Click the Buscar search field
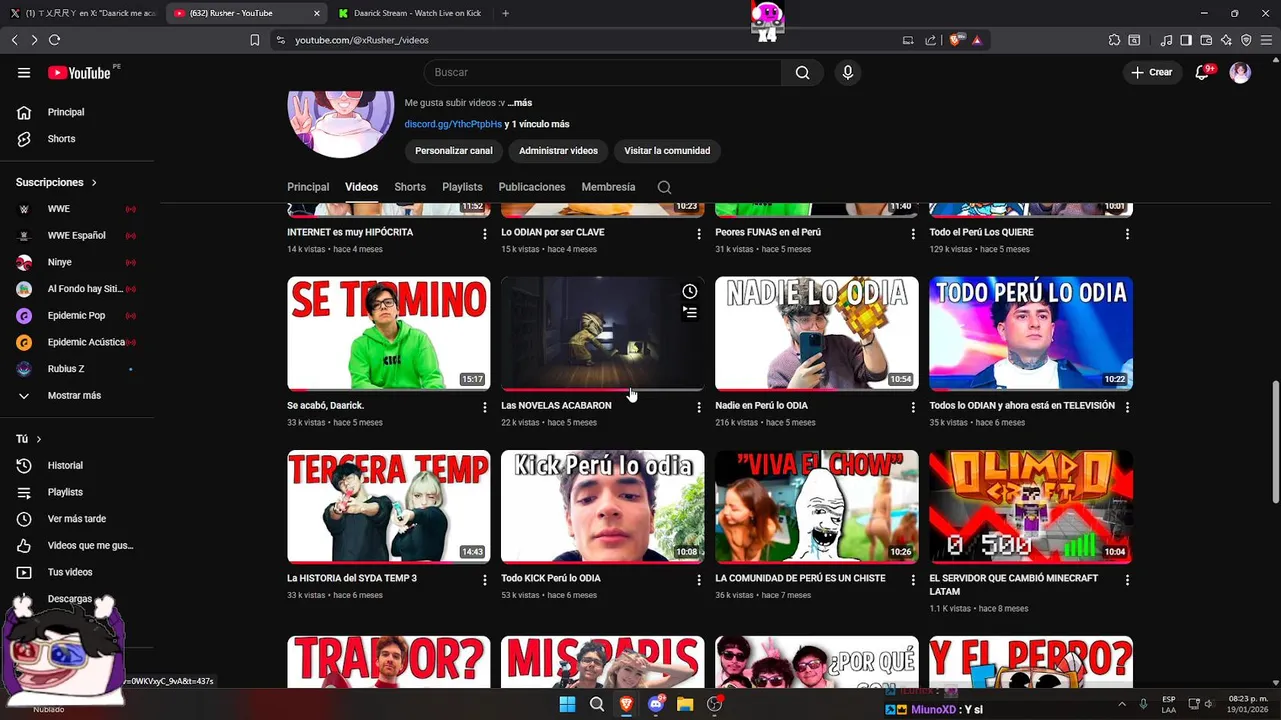This screenshot has height=720, width=1281. click(x=602, y=72)
